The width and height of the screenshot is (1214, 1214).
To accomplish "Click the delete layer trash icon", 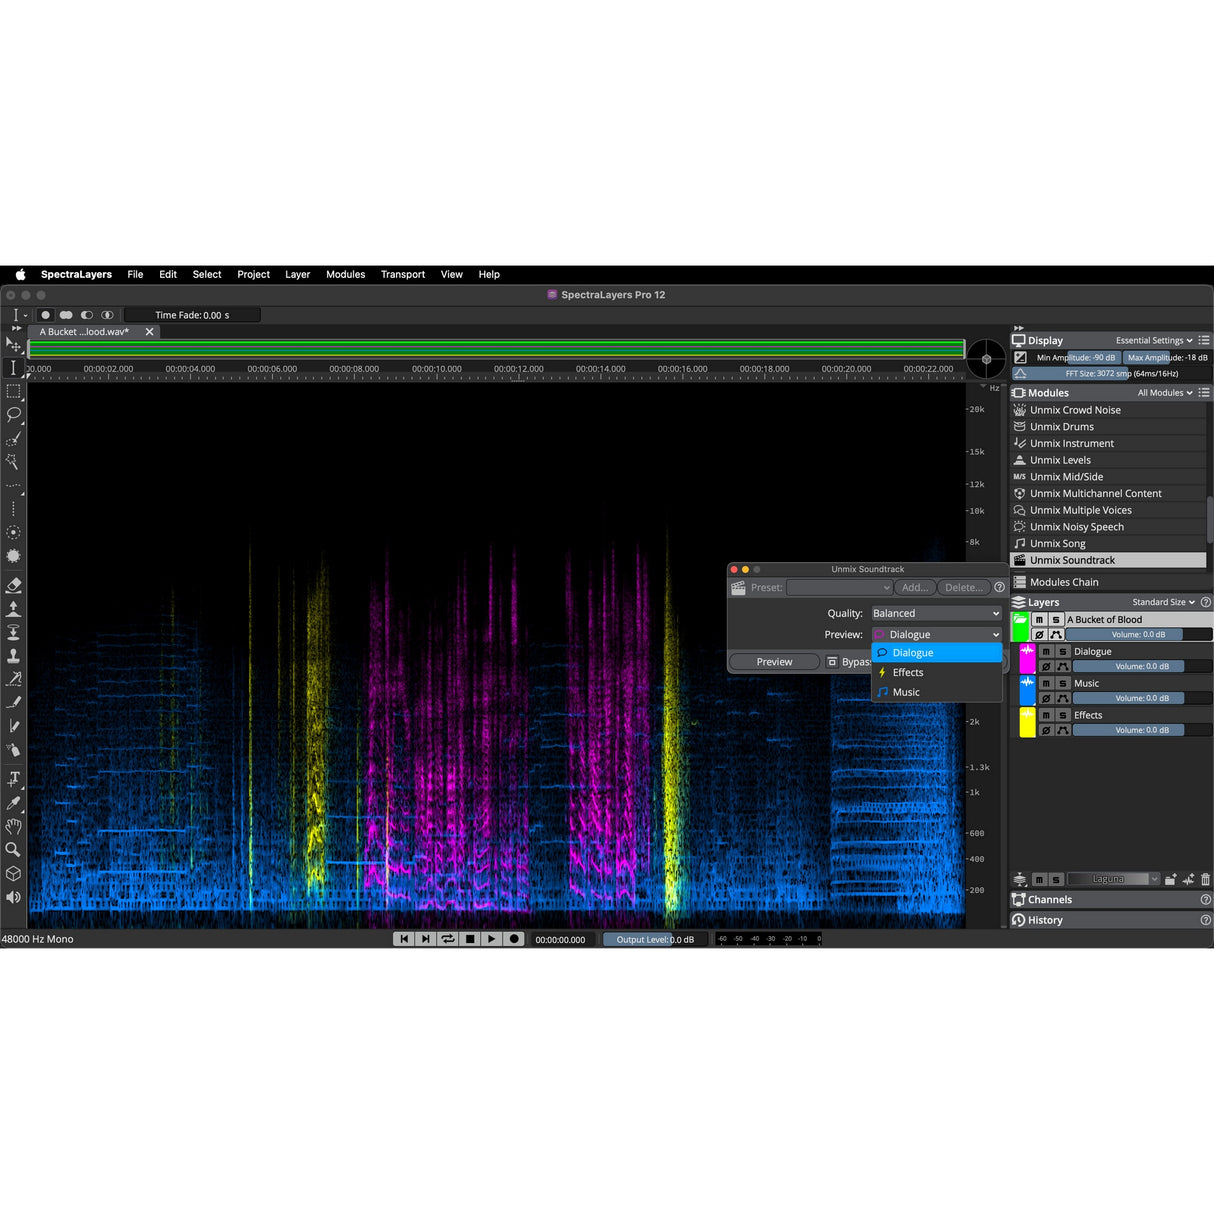I will click(x=1206, y=879).
